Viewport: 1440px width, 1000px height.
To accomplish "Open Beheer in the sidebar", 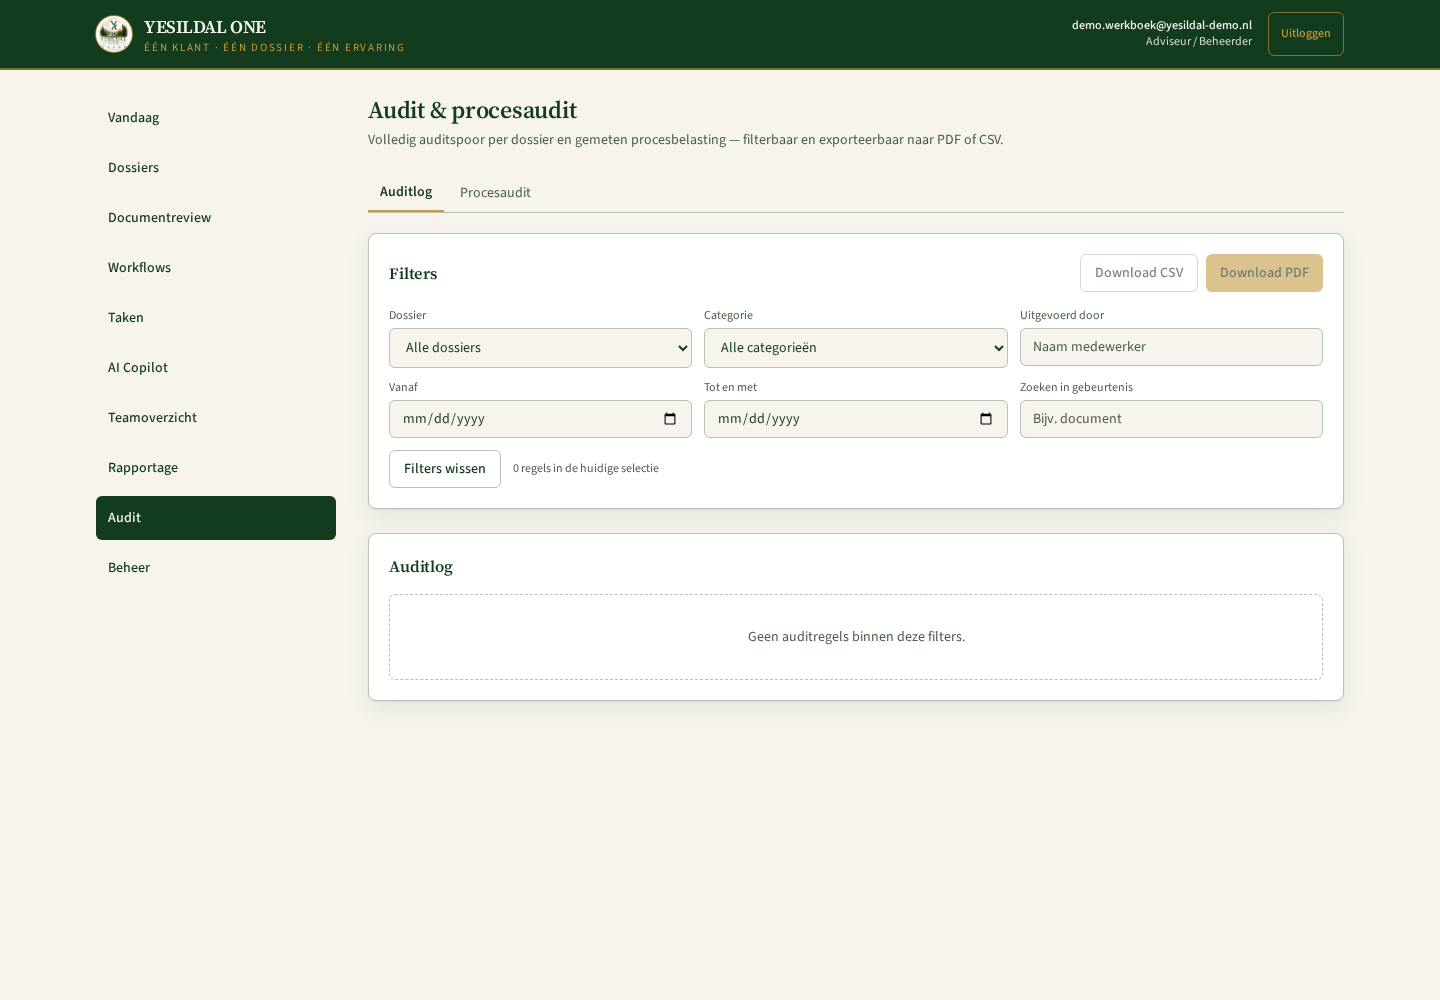I will [x=216, y=568].
